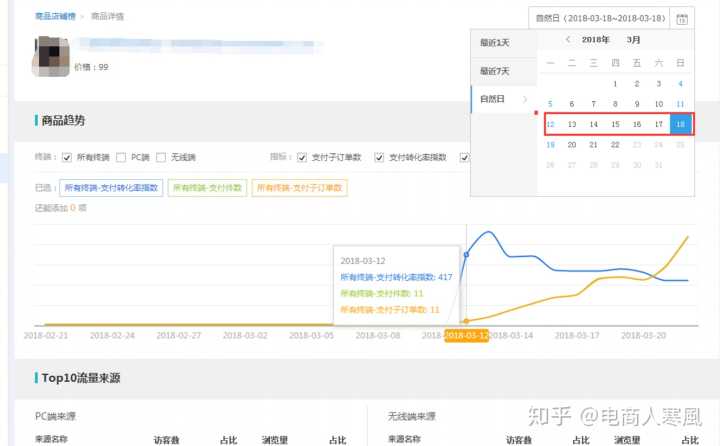Go to previous month in calendar
This screenshot has height=446, width=720.
tap(568, 40)
